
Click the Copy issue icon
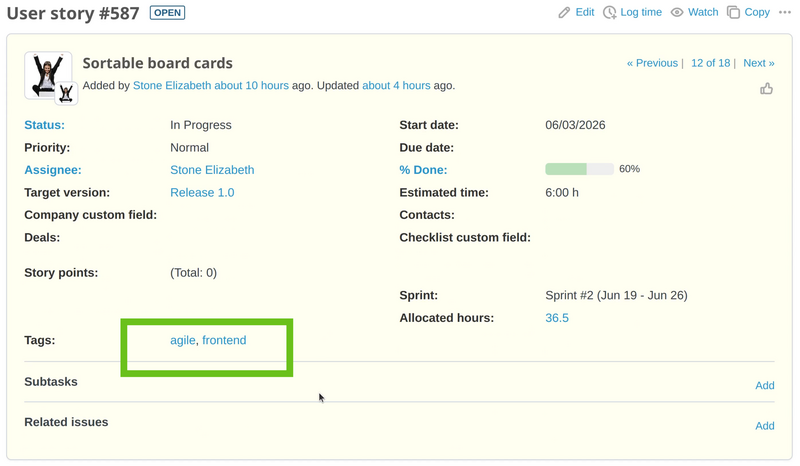[x=733, y=12]
